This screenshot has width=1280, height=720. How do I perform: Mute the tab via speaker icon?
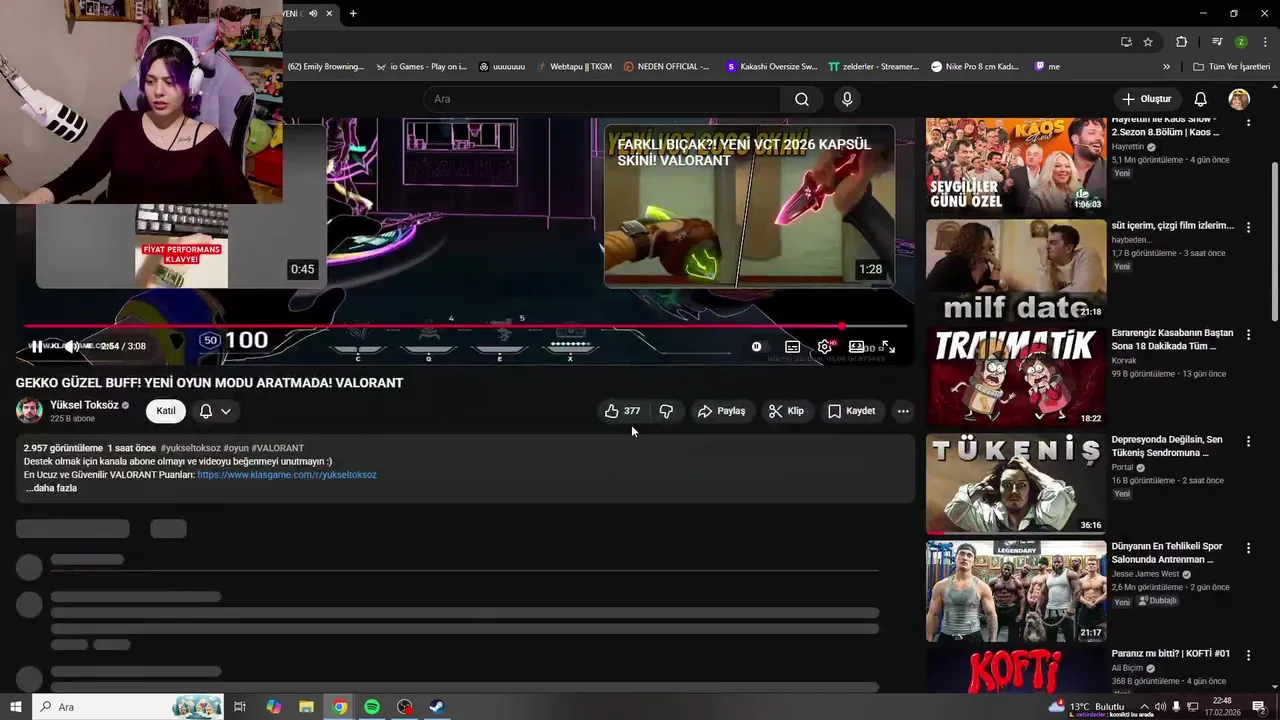coord(313,13)
